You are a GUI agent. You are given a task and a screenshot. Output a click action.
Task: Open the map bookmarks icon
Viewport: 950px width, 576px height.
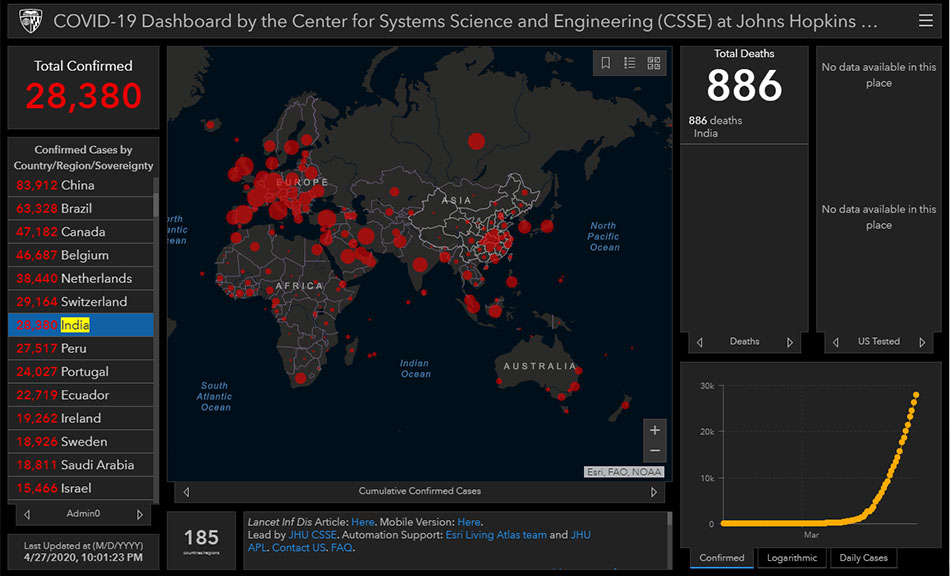[x=605, y=63]
